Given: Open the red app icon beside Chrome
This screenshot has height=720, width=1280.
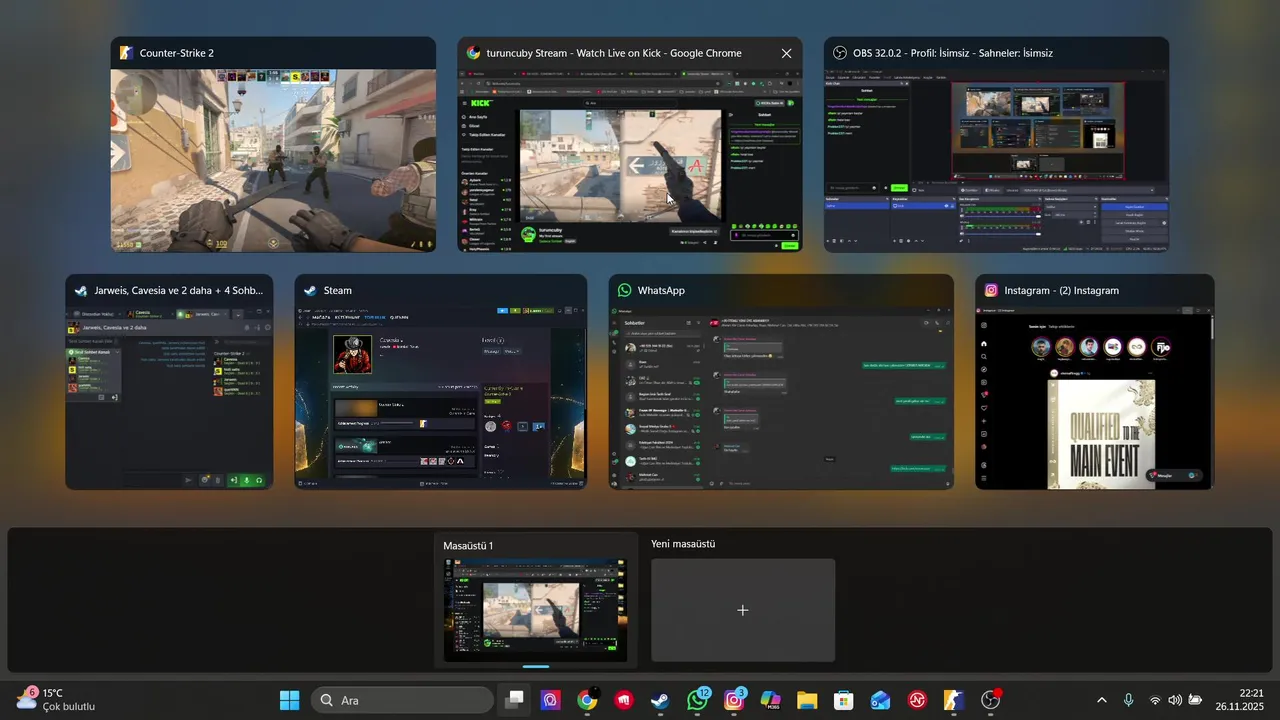Looking at the screenshot, I should pos(624,700).
